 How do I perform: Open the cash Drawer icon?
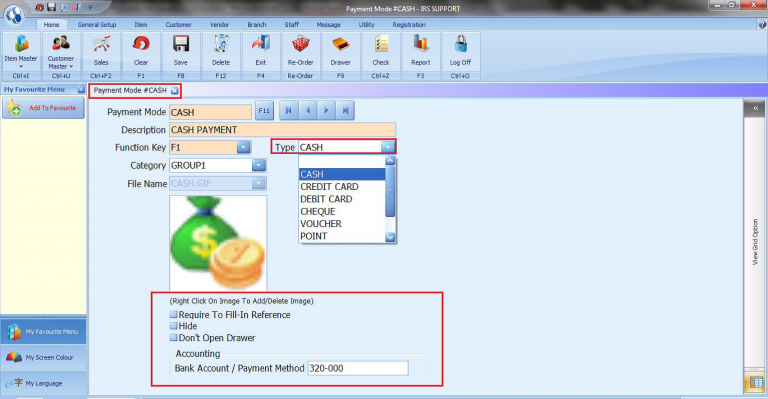pyautogui.click(x=340, y=51)
